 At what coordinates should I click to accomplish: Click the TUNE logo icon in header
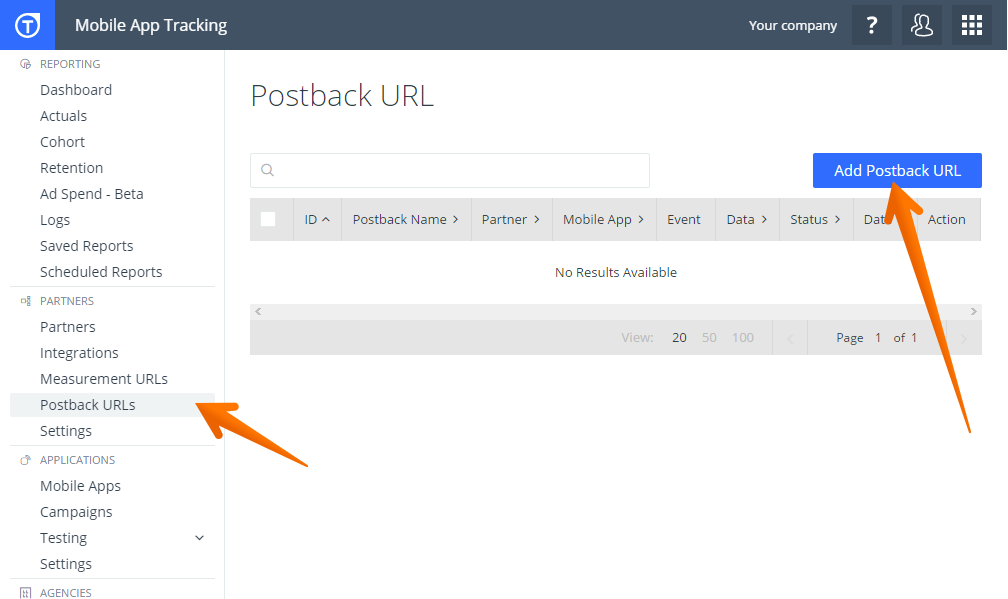click(x=27, y=25)
